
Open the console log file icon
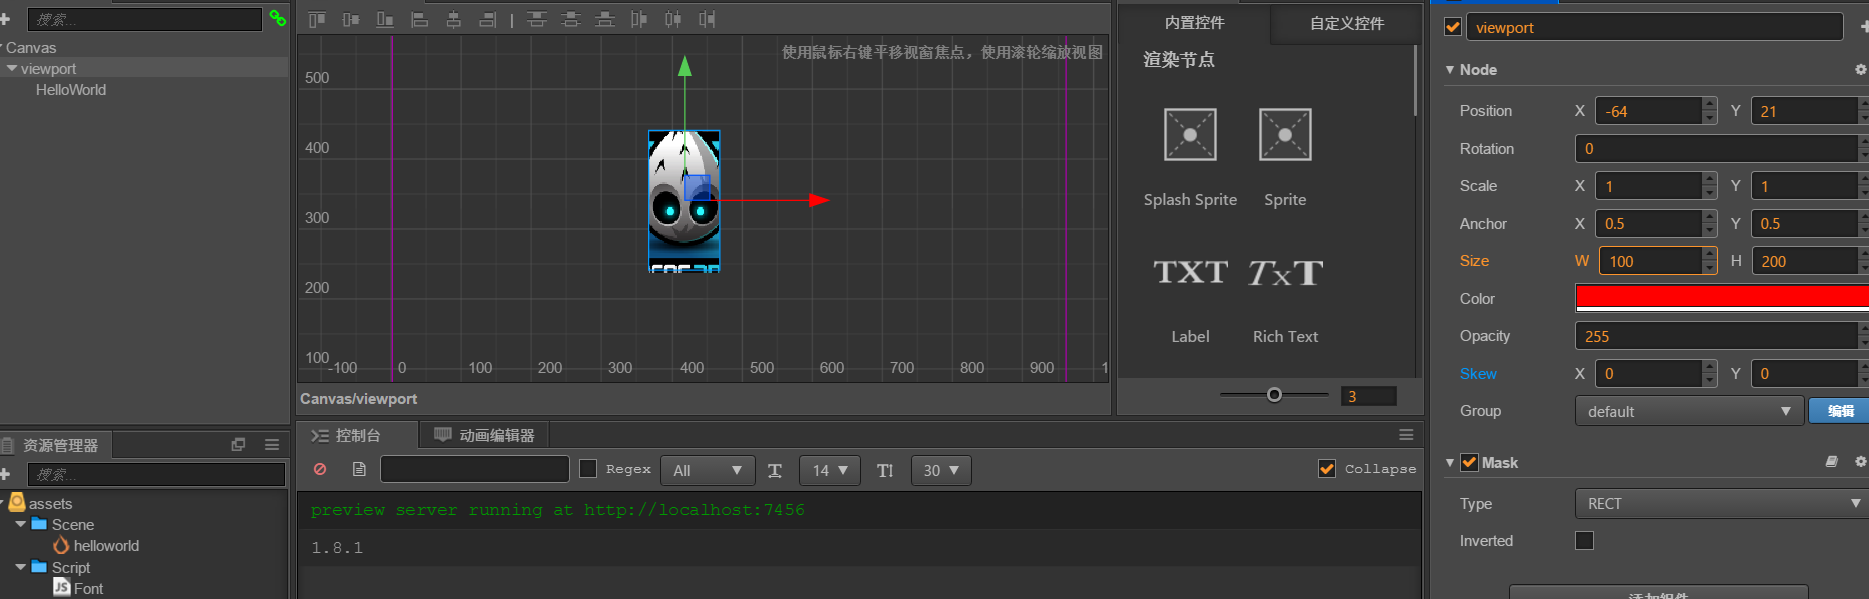click(359, 469)
